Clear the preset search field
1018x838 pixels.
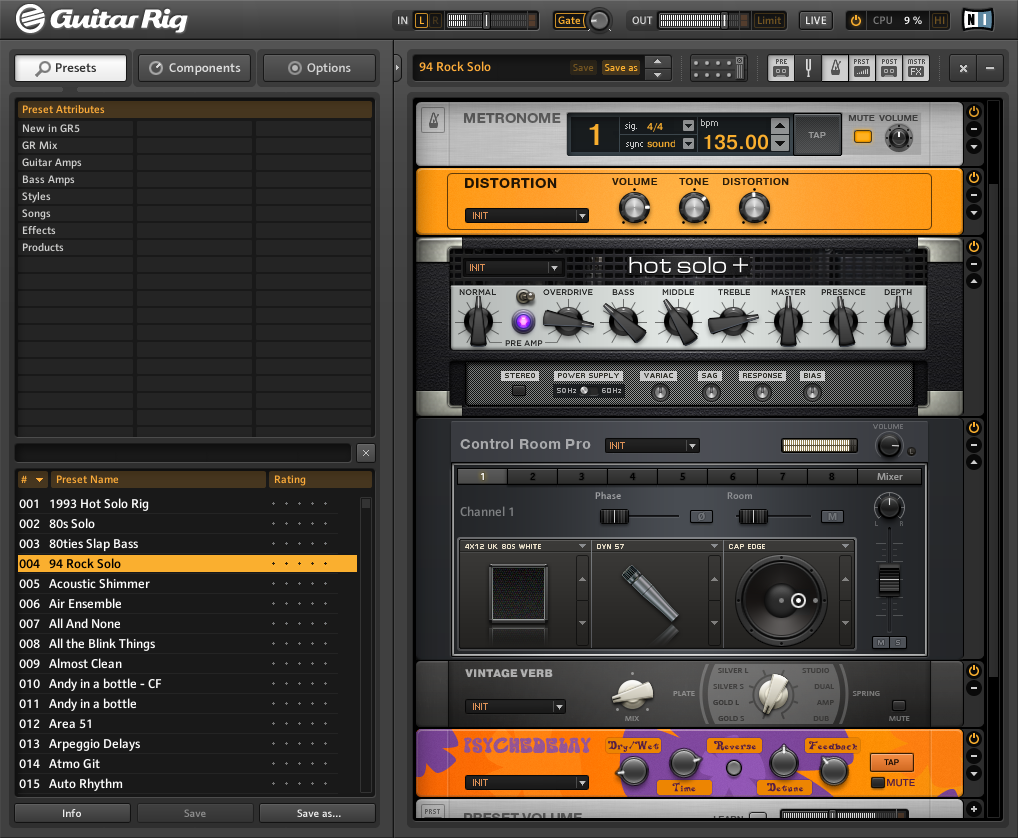point(366,453)
